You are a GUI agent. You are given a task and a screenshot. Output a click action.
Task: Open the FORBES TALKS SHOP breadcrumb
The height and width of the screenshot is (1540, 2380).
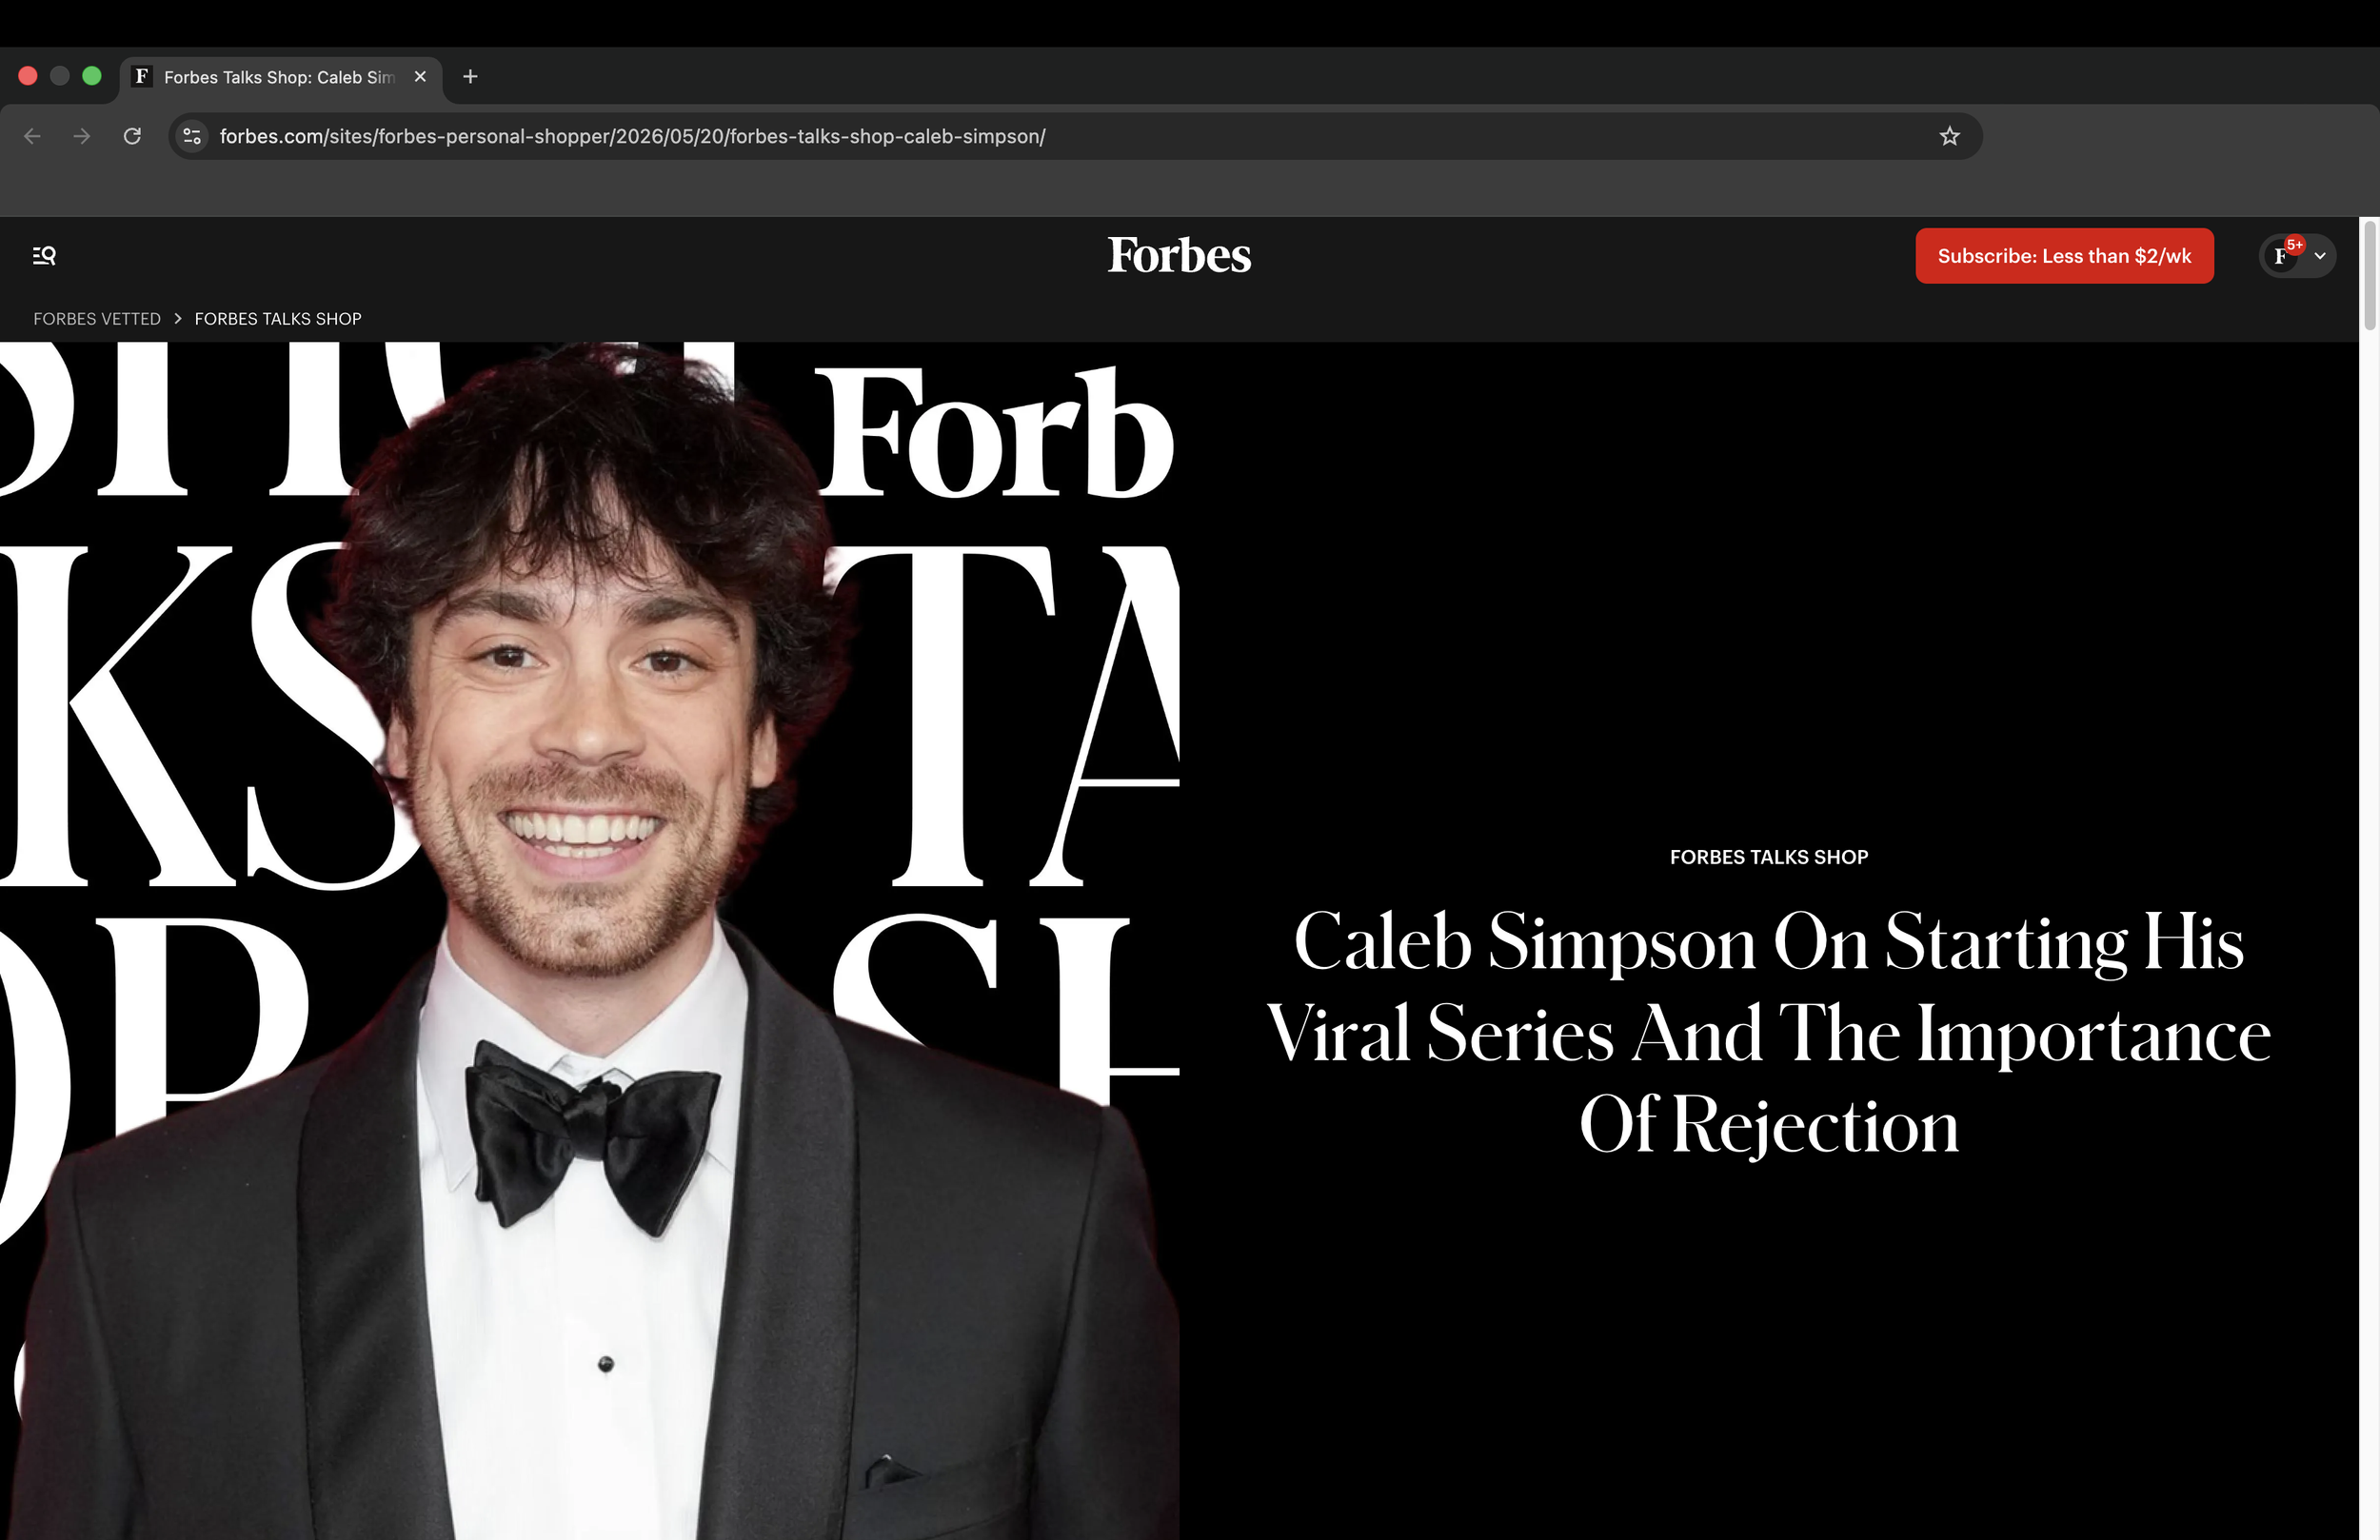click(278, 319)
